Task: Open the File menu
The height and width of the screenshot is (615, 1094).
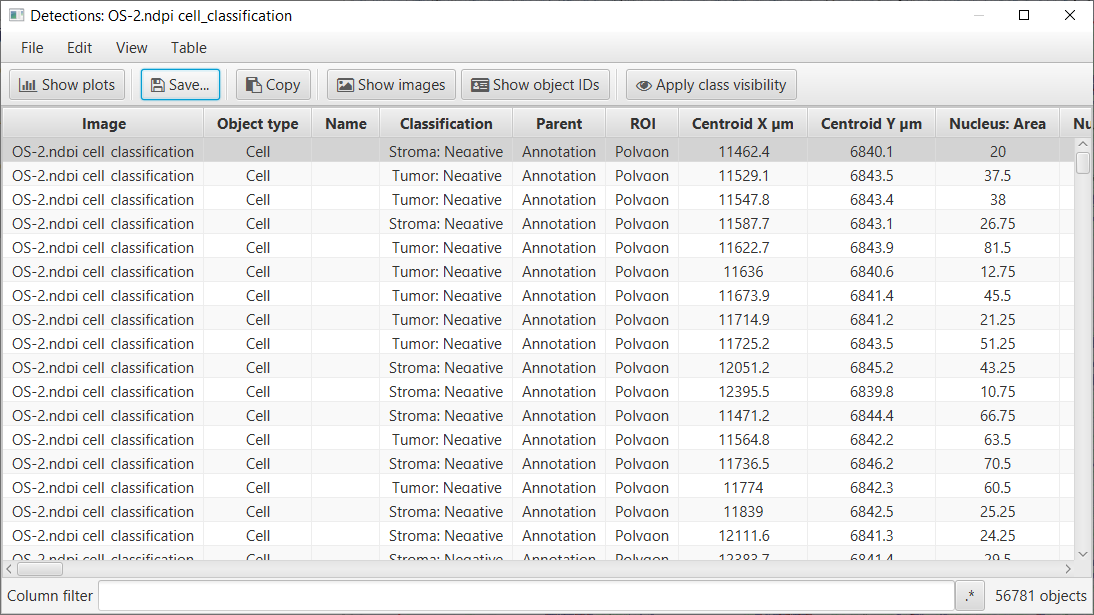Action: (32, 47)
